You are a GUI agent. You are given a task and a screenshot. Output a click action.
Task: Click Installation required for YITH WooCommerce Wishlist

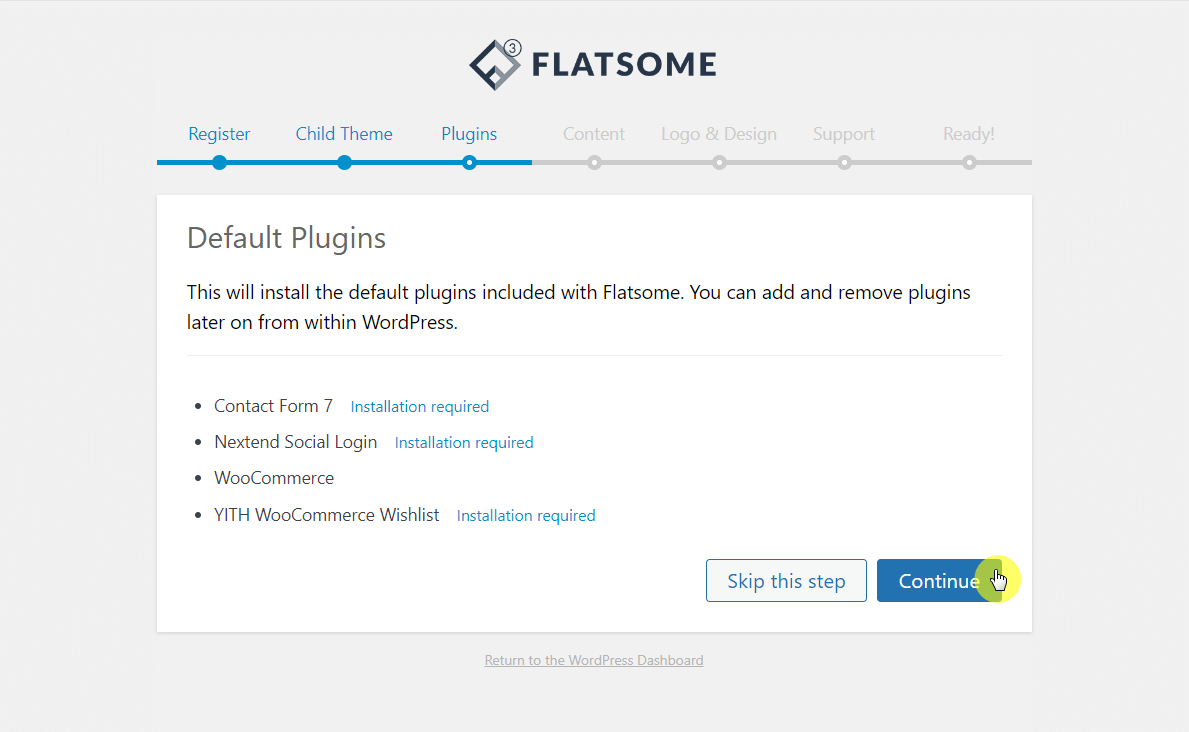[526, 516]
